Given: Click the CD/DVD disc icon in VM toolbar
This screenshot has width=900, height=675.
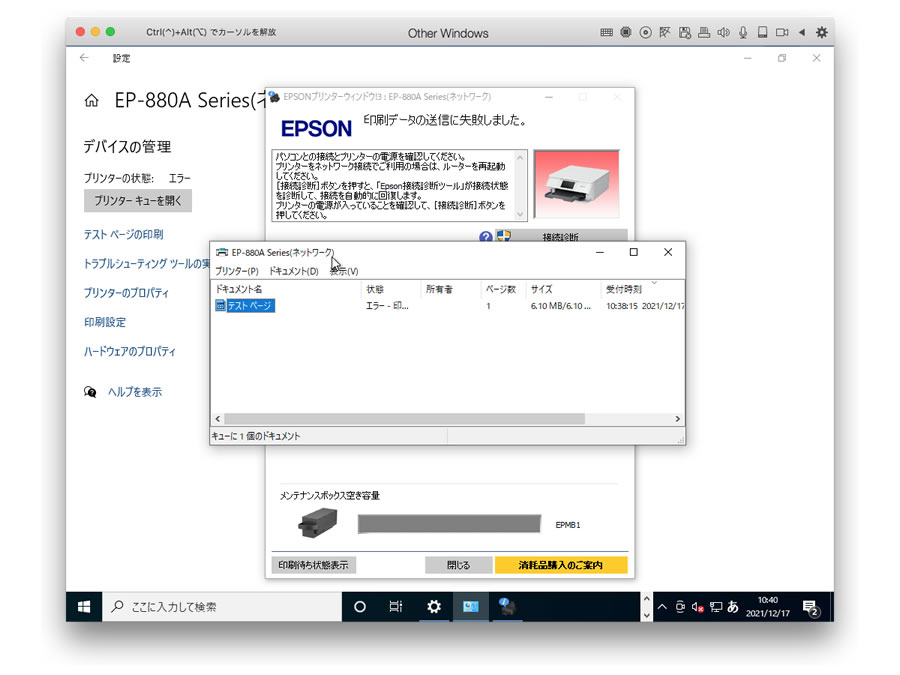Looking at the screenshot, I should pyautogui.click(x=645, y=33).
